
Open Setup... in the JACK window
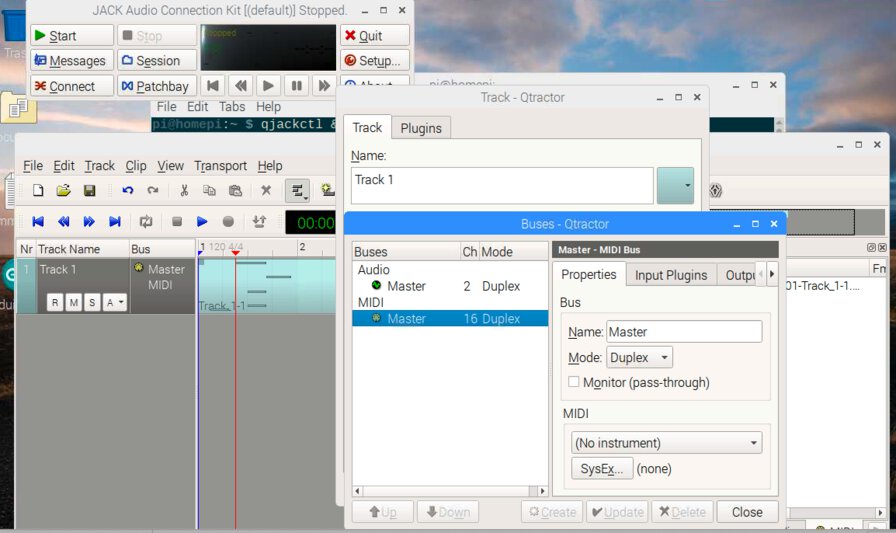point(375,61)
